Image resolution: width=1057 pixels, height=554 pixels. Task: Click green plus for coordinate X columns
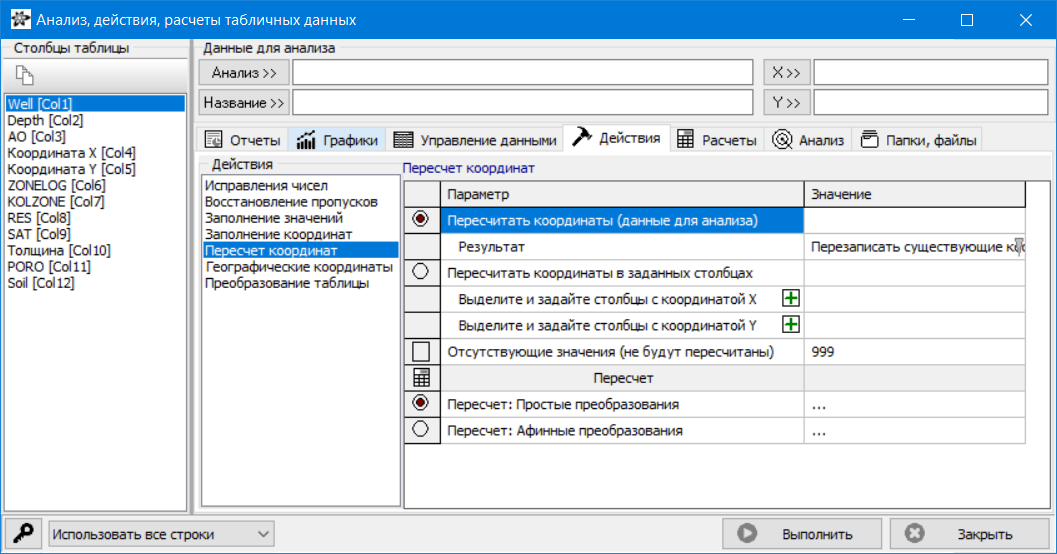click(x=791, y=299)
